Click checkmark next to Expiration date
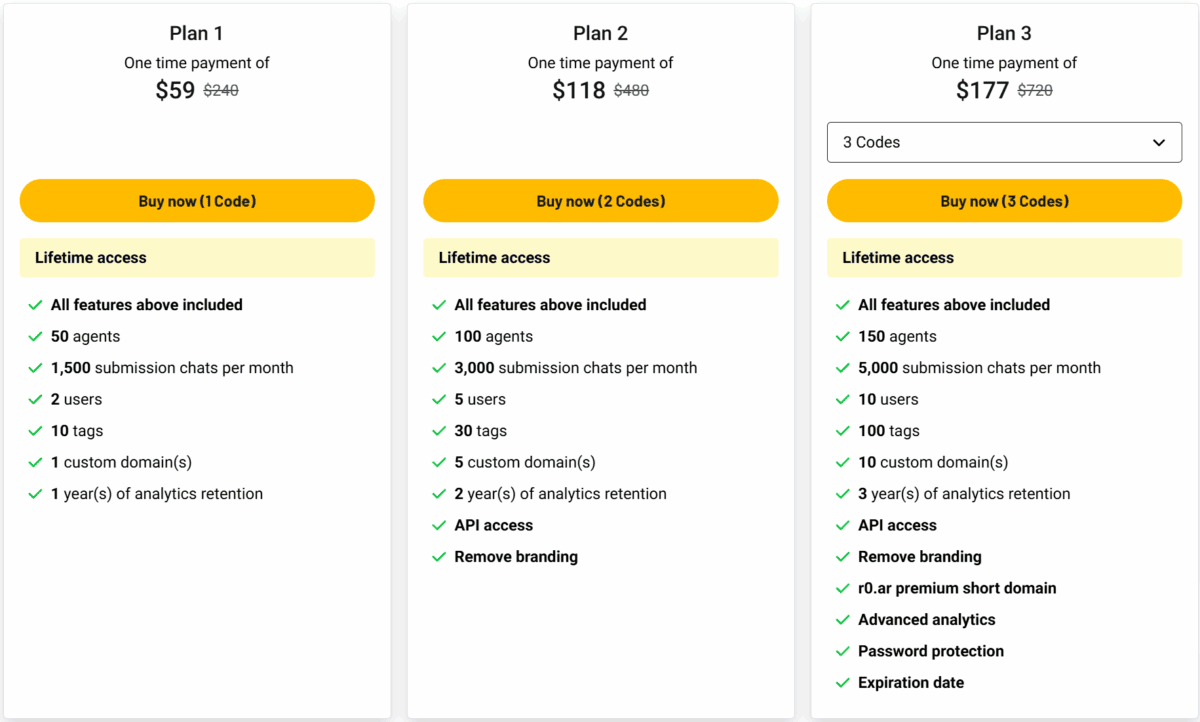1200x722 pixels. [843, 683]
